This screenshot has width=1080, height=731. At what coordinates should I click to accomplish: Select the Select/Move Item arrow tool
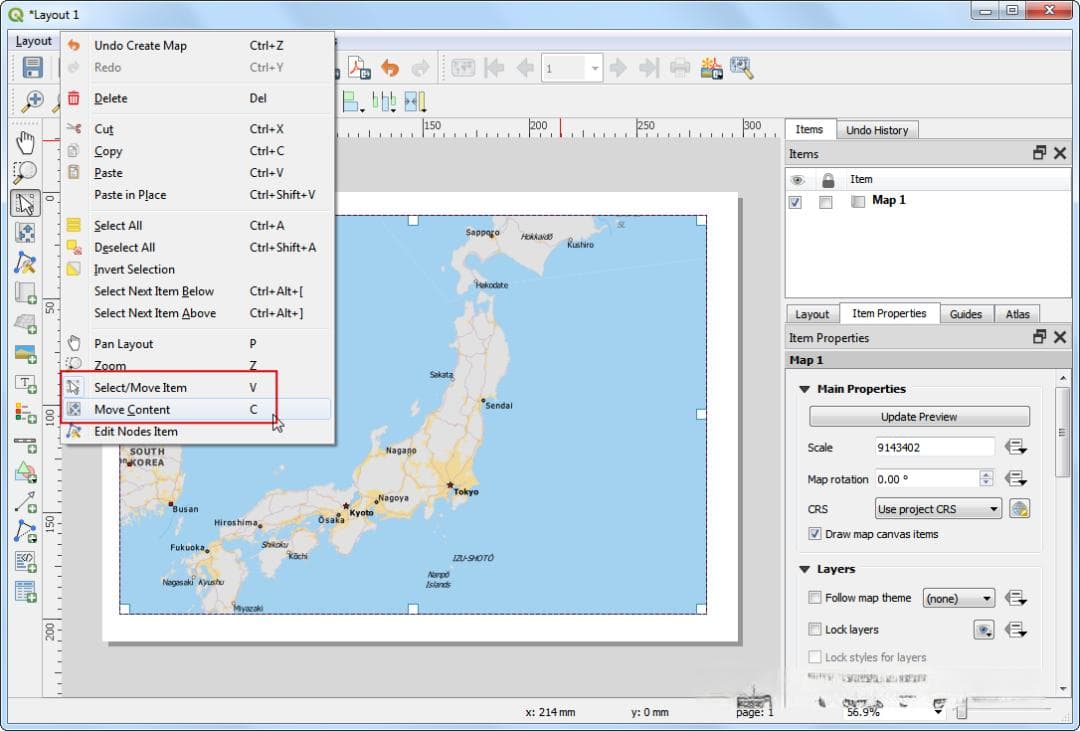(x=25, y=204)
